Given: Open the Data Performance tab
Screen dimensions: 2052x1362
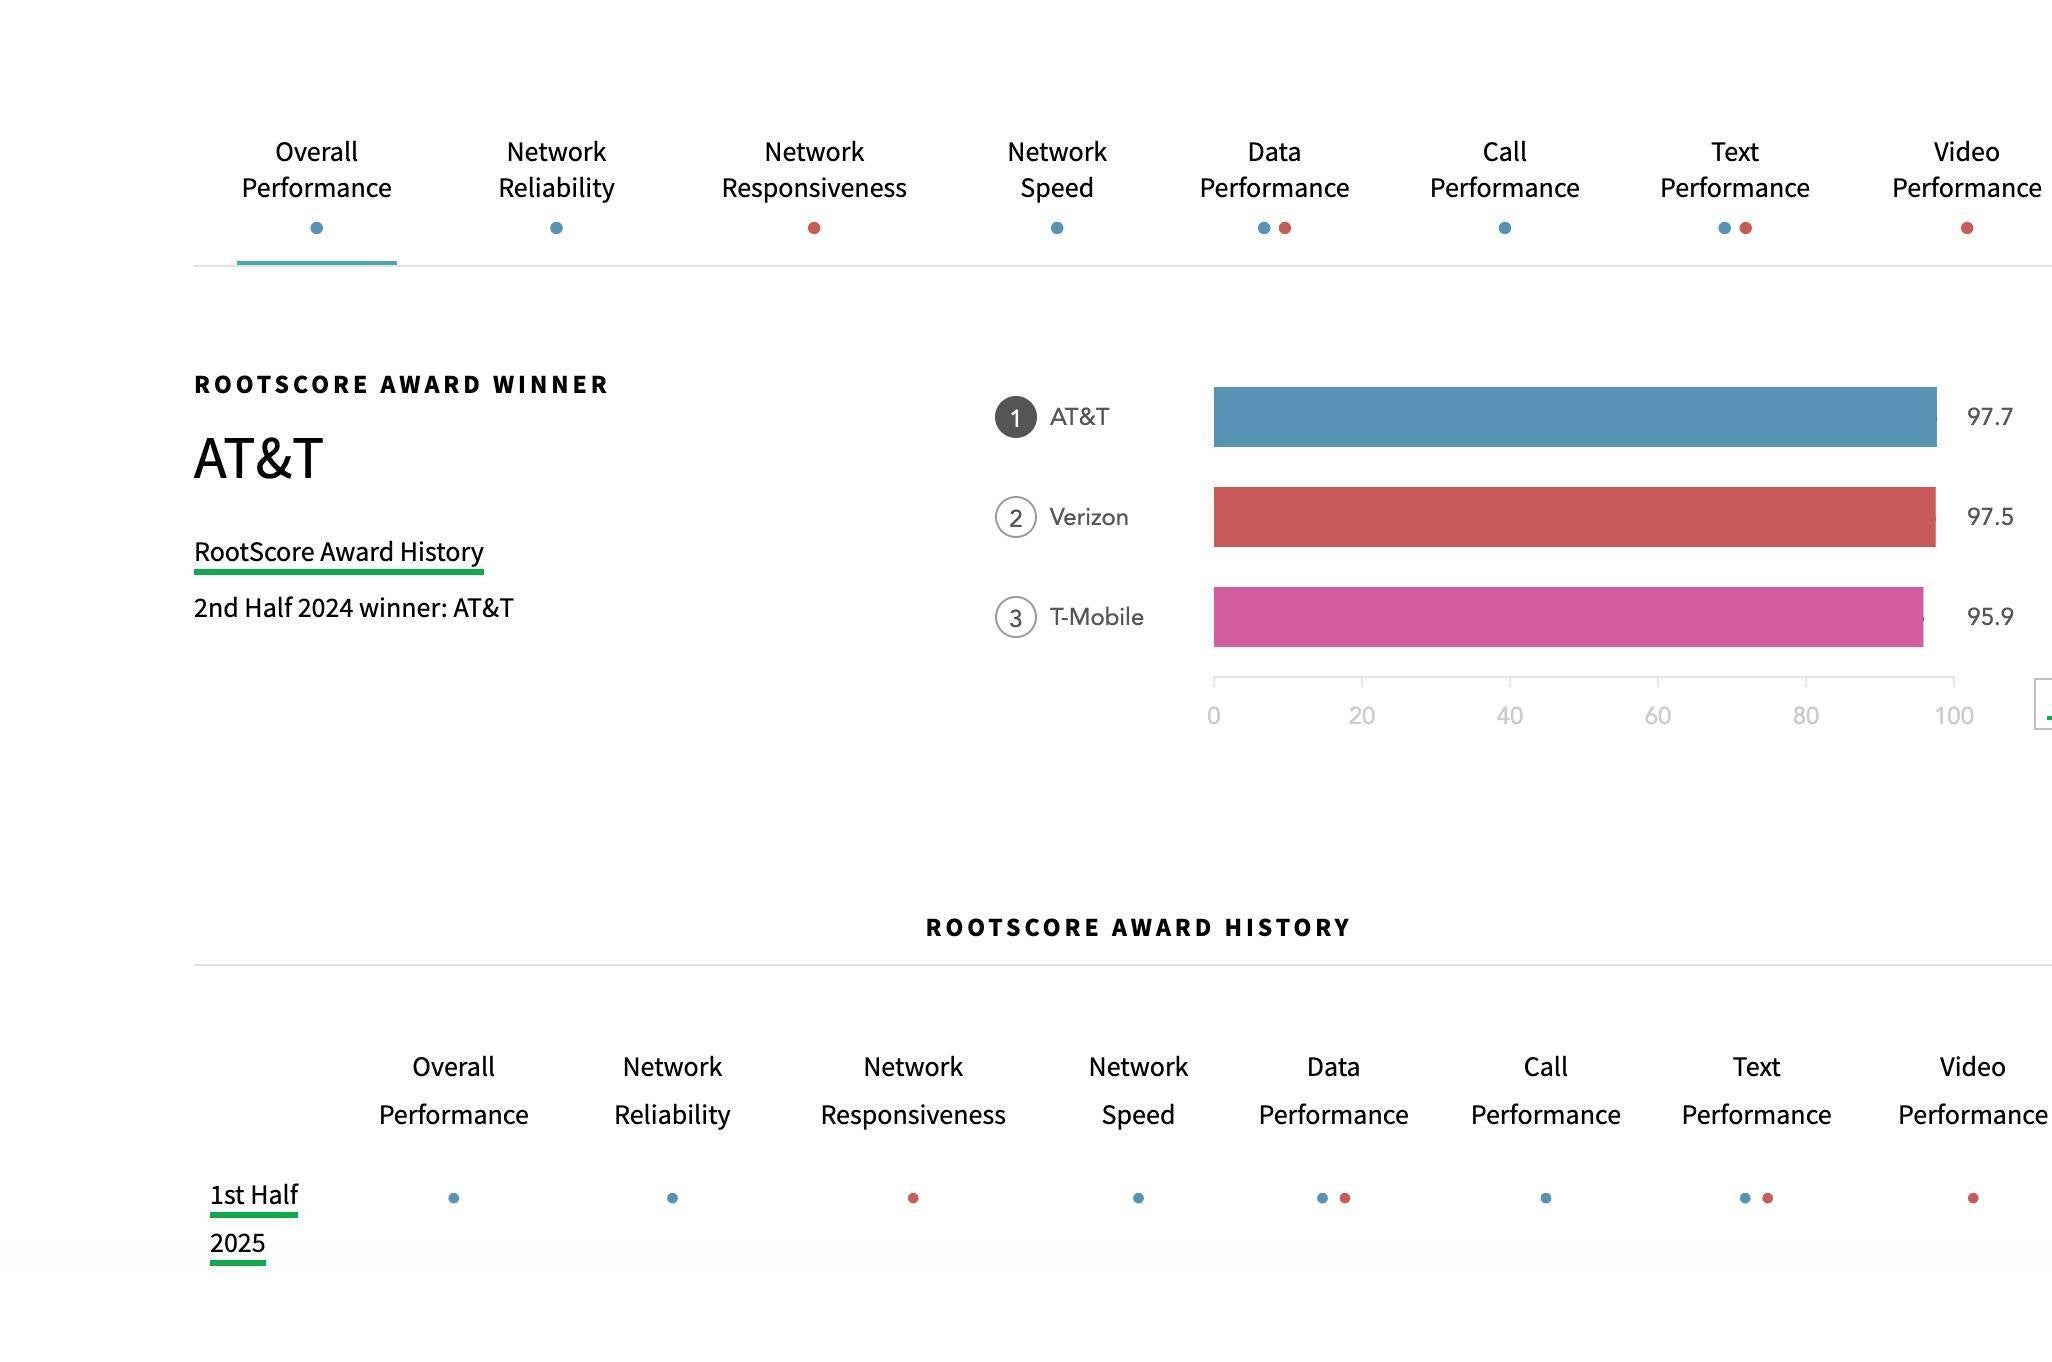Looking at the screenshot, I should 1274,188.
